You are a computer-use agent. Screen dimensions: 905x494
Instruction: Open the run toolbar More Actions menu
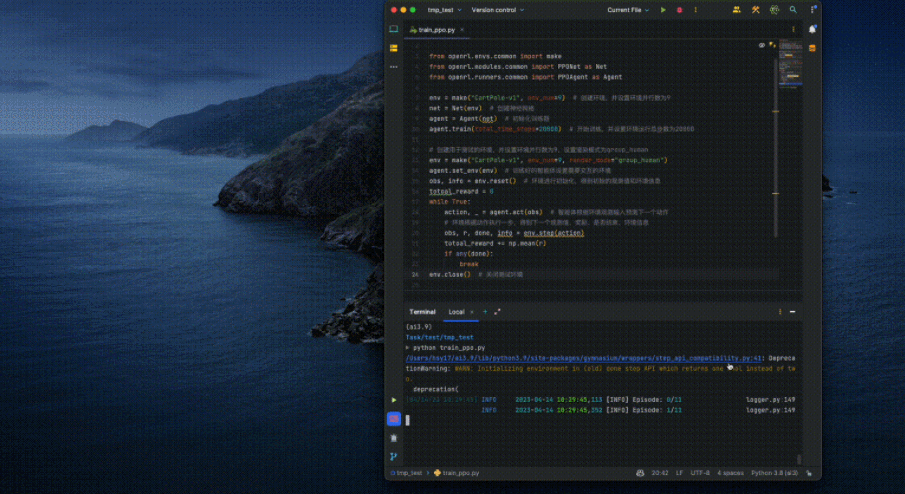pos(695,10)
